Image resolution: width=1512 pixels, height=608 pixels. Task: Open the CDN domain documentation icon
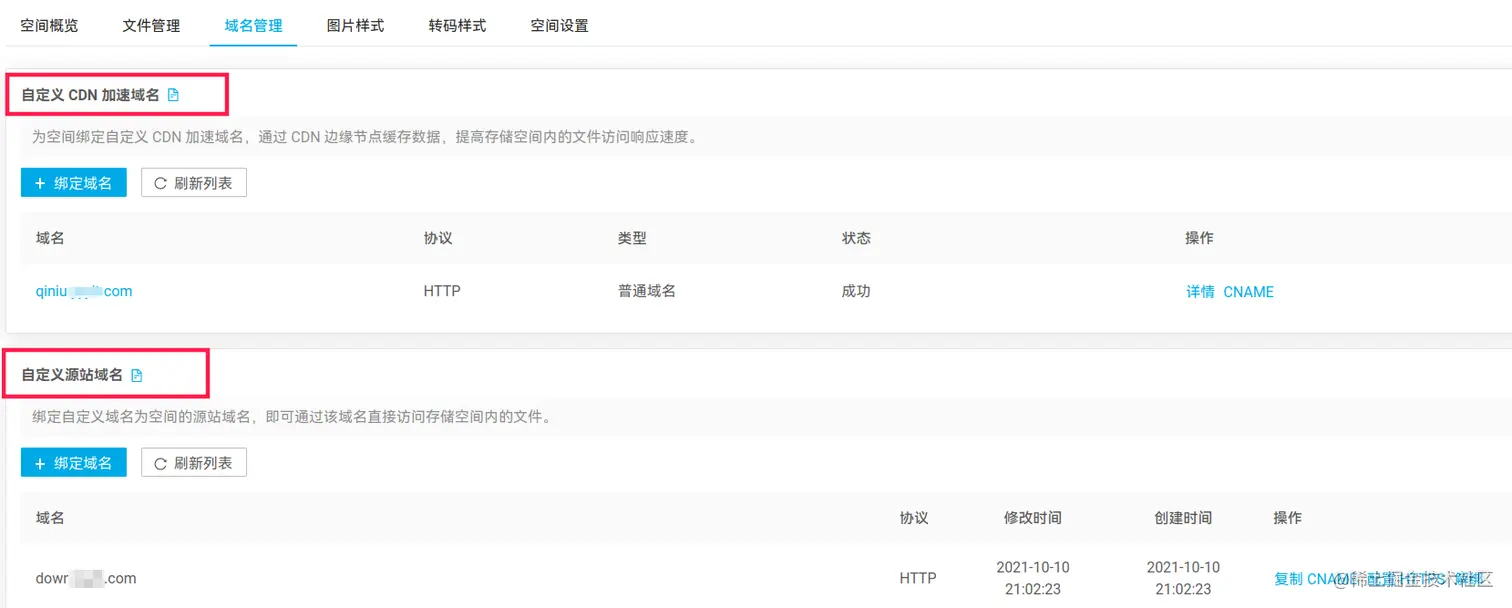(173, 95)
